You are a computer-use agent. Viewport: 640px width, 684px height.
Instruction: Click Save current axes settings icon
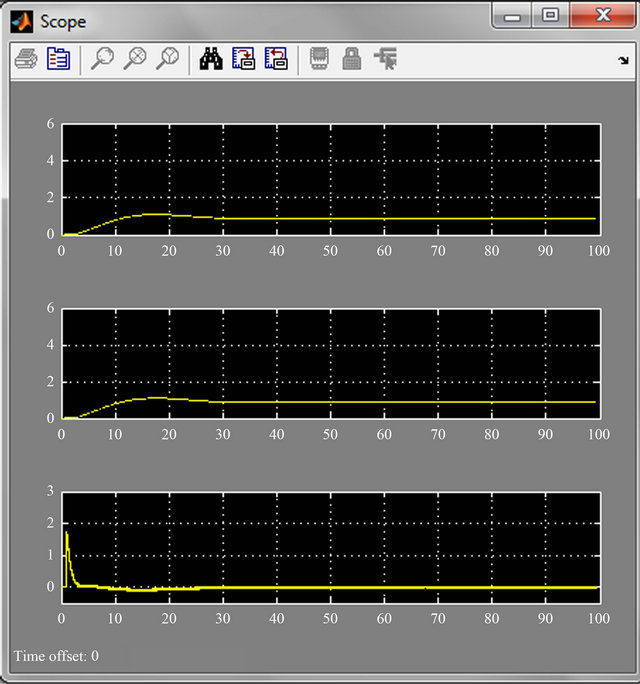[x=243, y=58]
